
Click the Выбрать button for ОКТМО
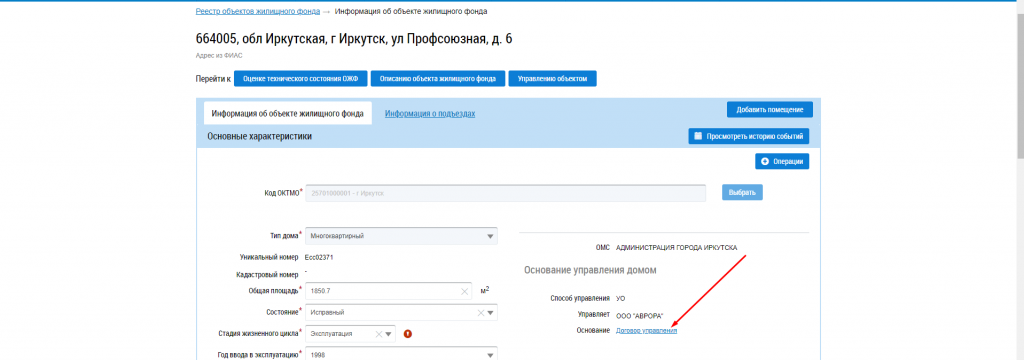tap(742, 193)
